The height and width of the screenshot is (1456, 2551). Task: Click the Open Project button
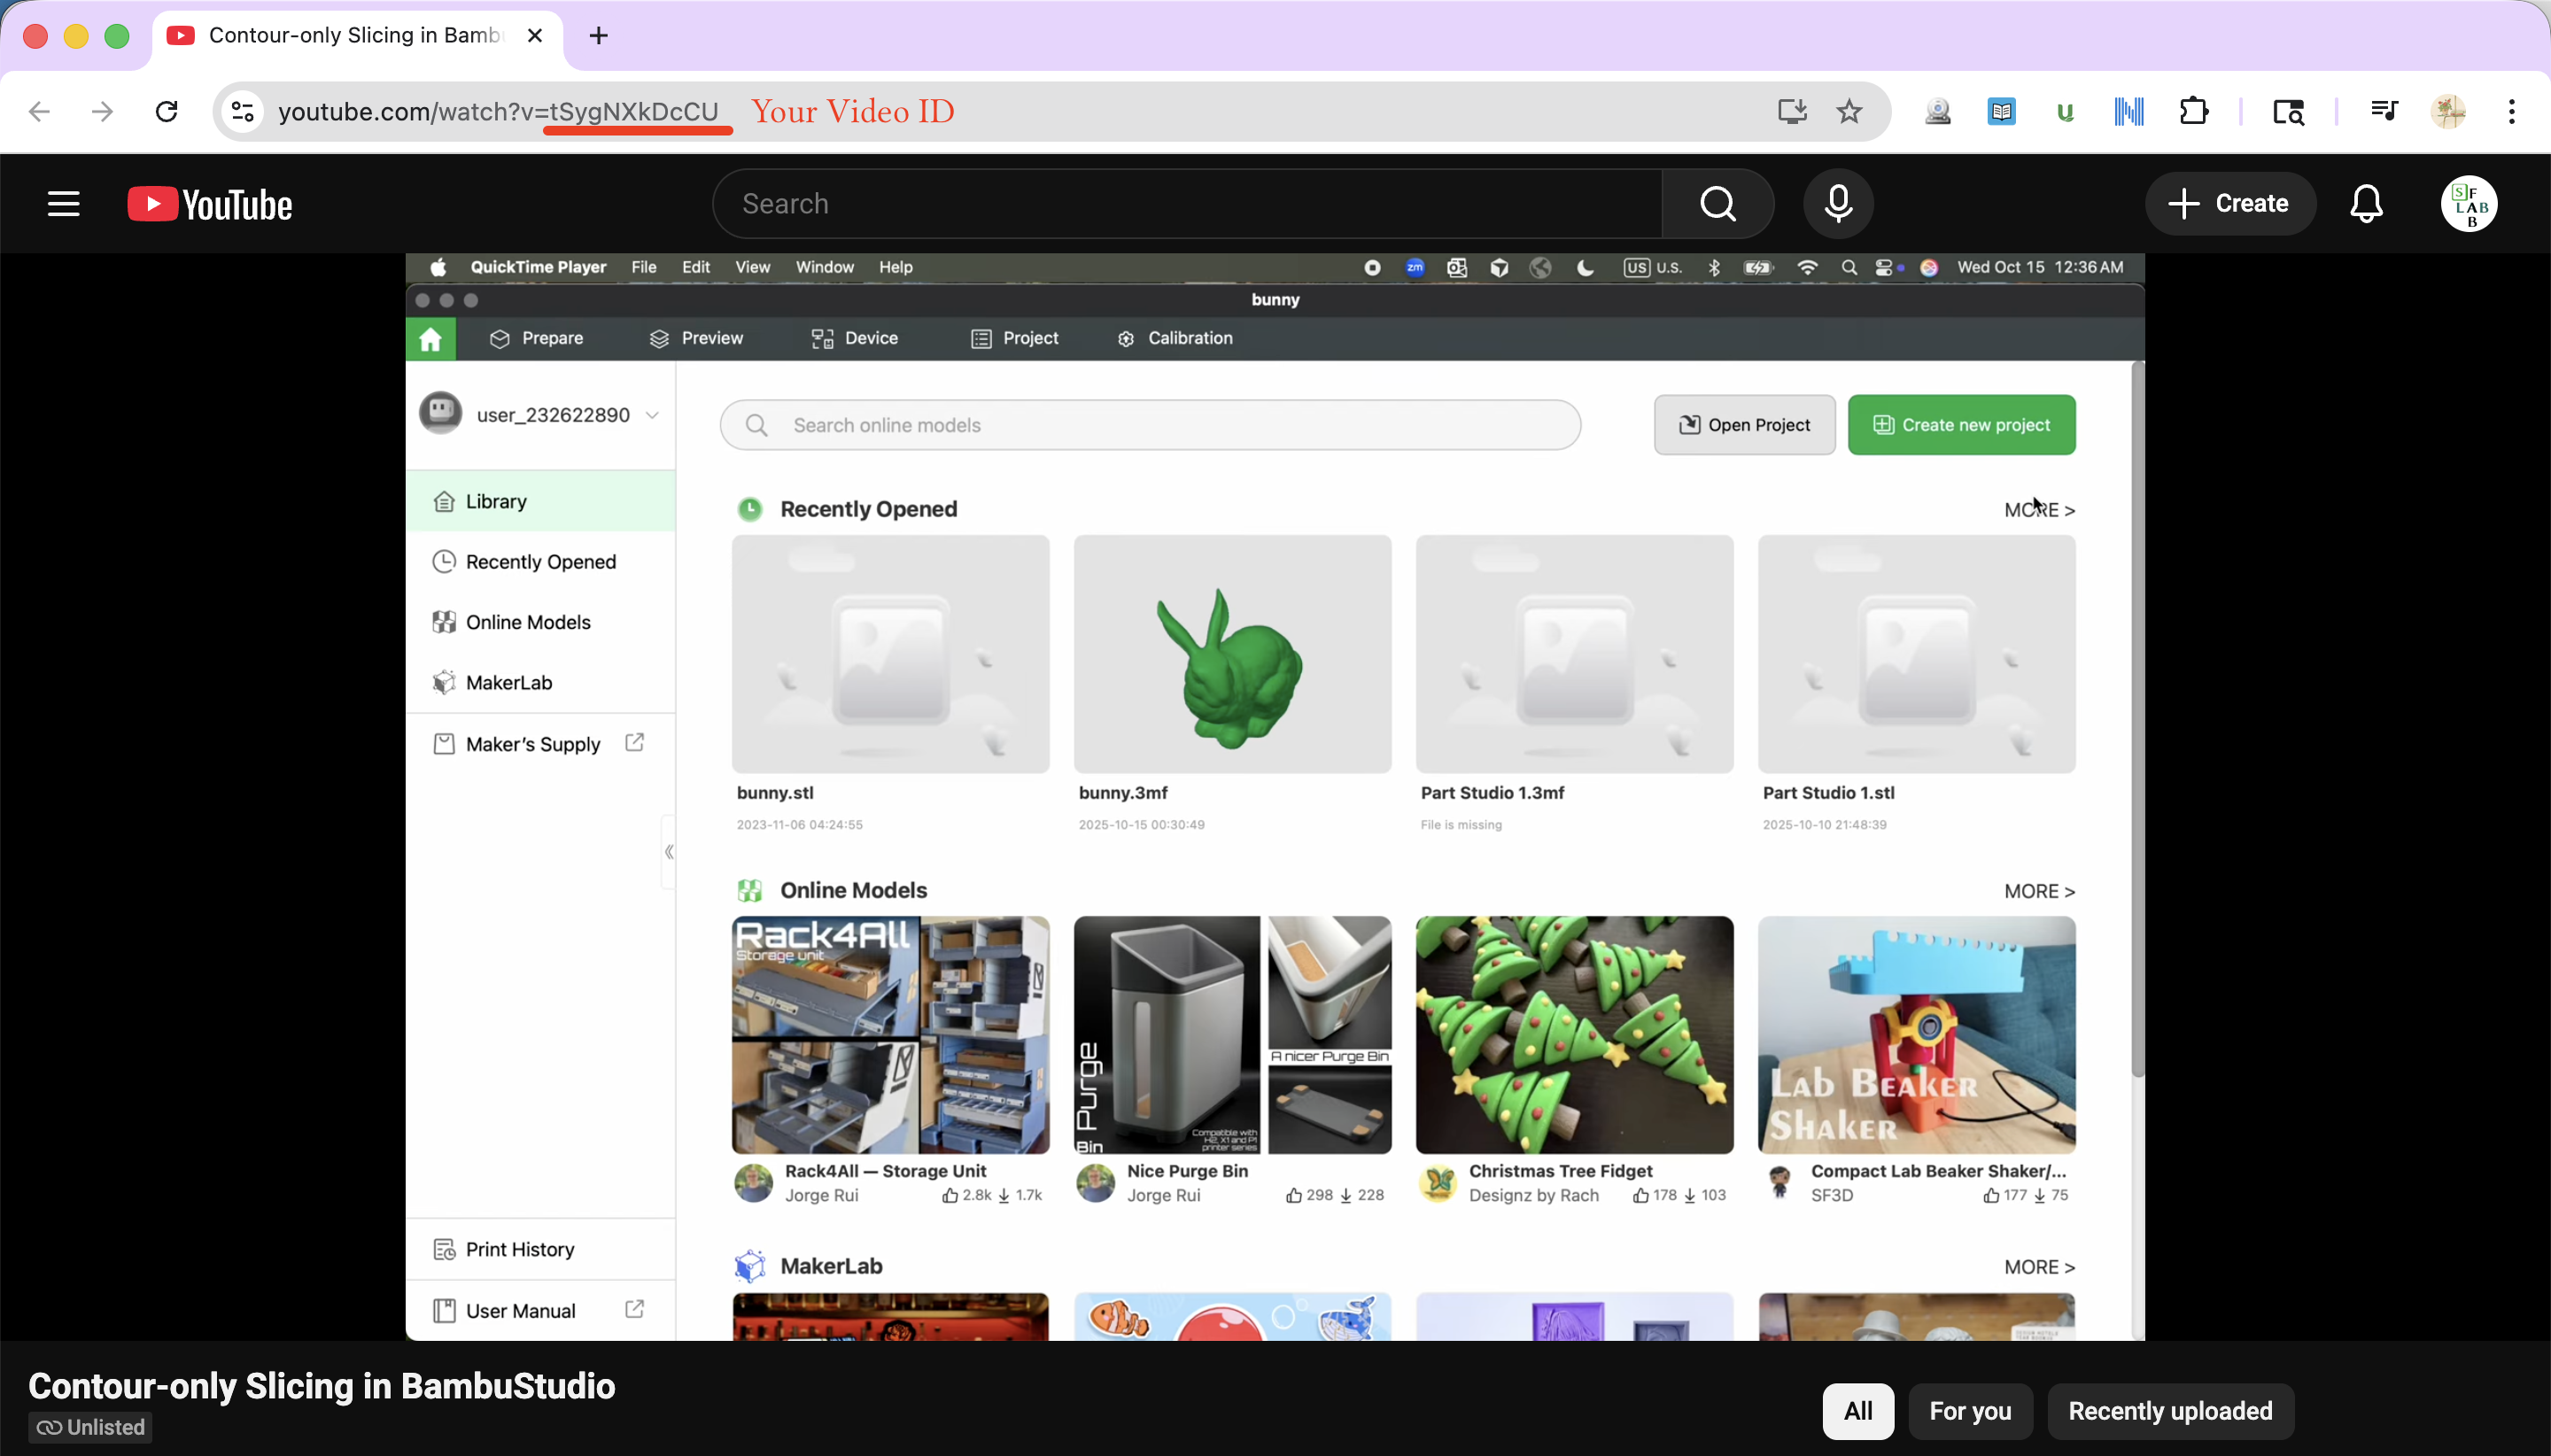click(1745, 425)
